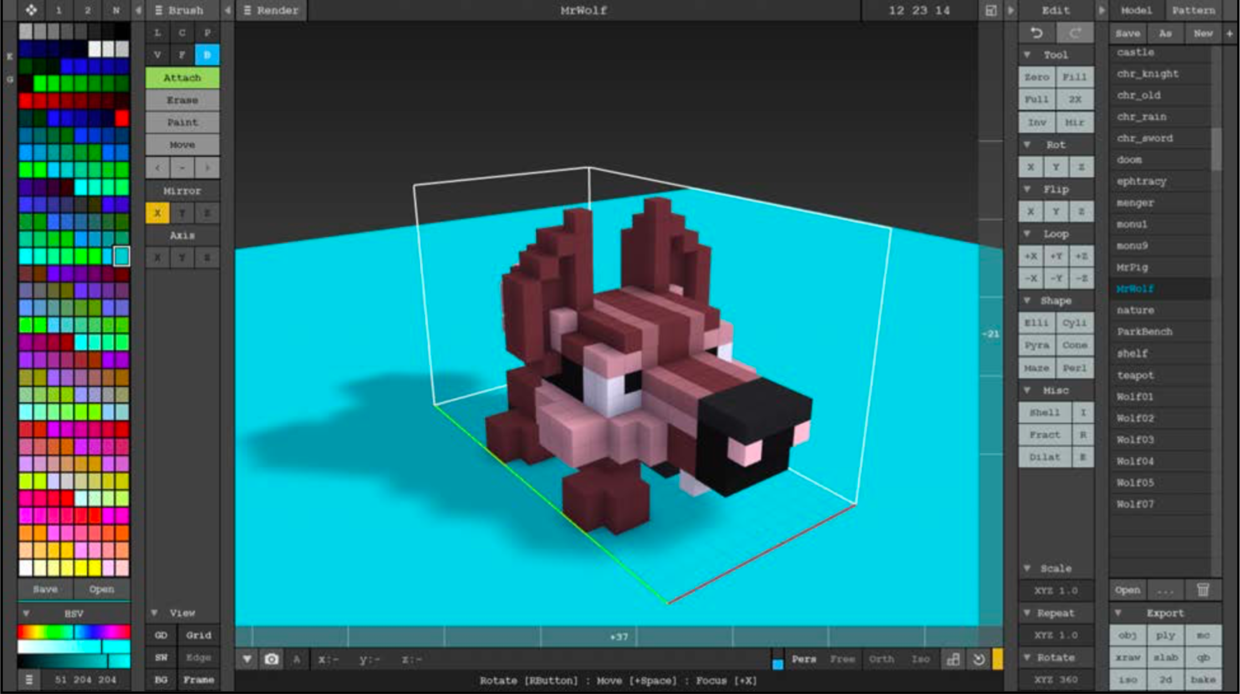This screenshot has width=1240, height=694.
Task: Switch to the Pattern tab
Action: 1194,10
